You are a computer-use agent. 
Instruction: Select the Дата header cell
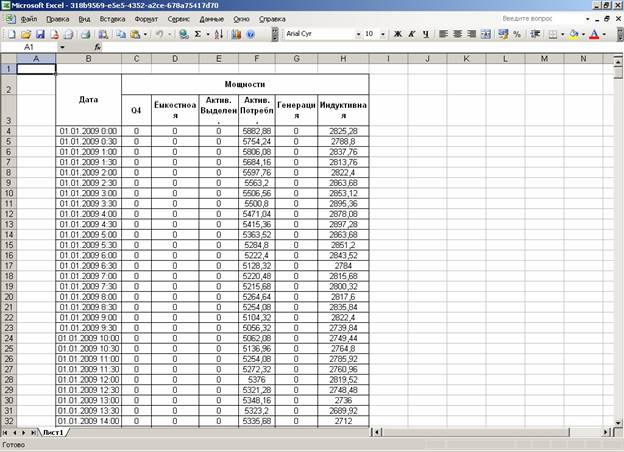point(88,100)
